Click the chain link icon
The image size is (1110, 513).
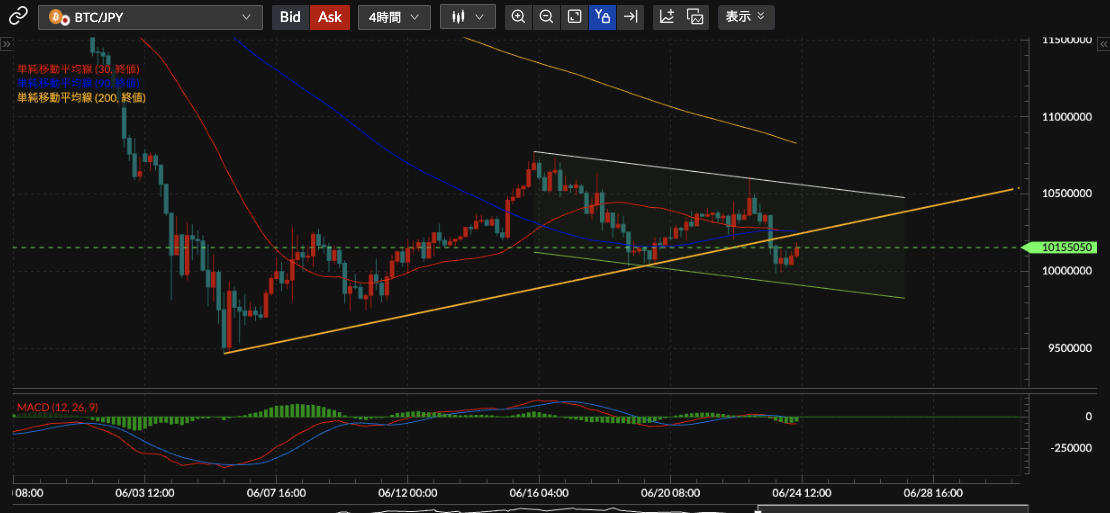19,16
